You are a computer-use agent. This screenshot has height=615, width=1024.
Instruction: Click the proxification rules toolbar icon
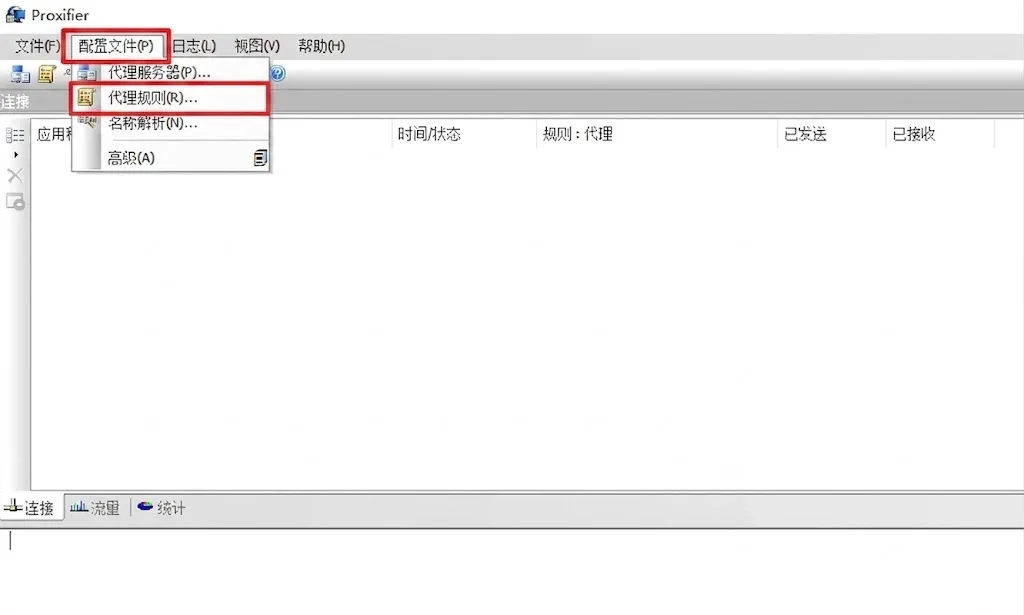46,74
